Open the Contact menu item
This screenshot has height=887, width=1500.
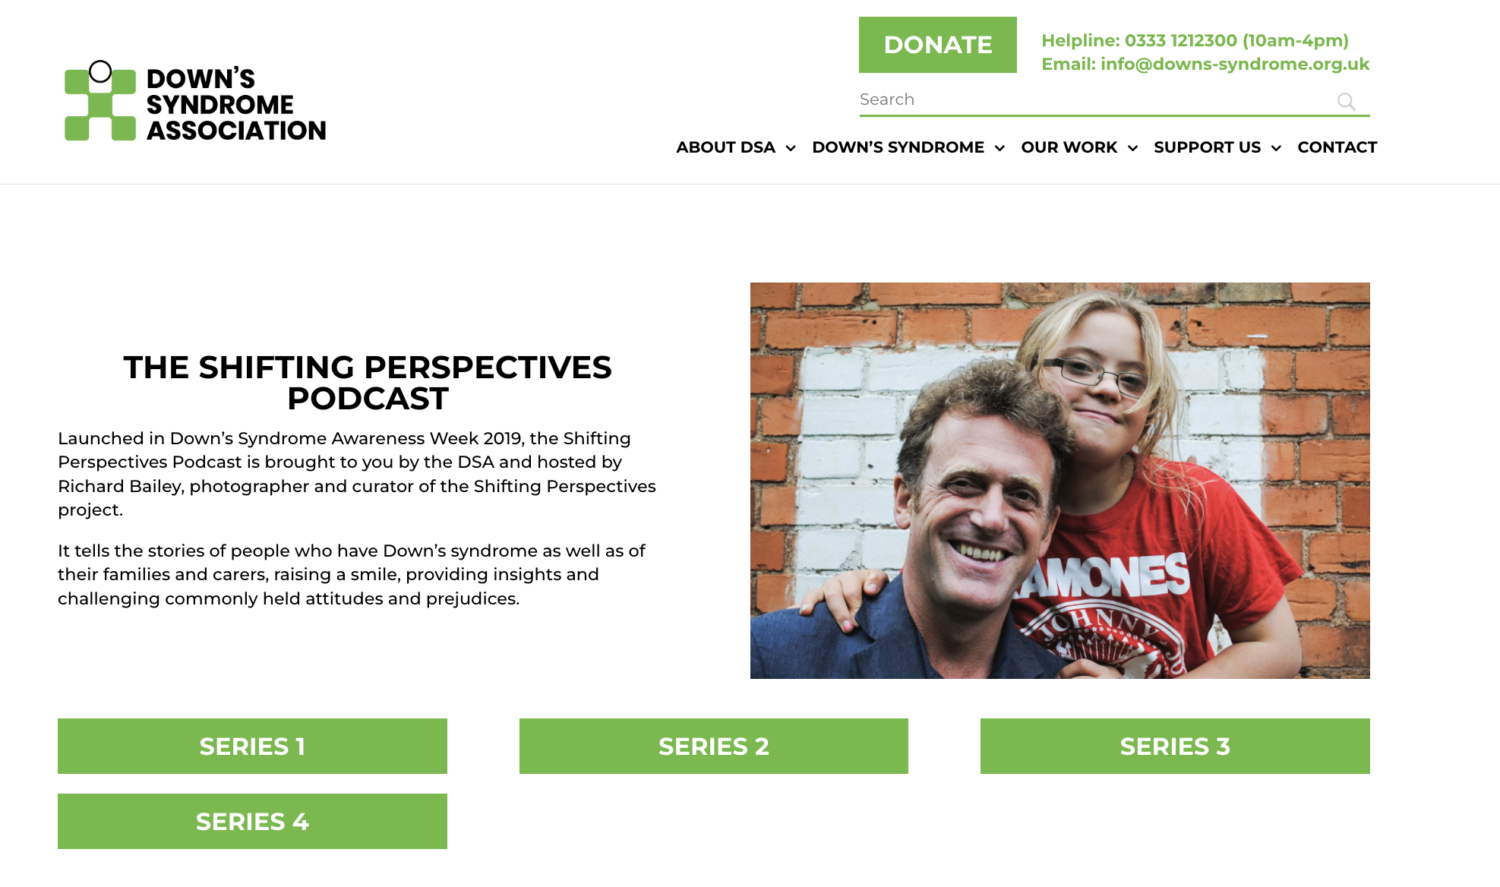1337,147
